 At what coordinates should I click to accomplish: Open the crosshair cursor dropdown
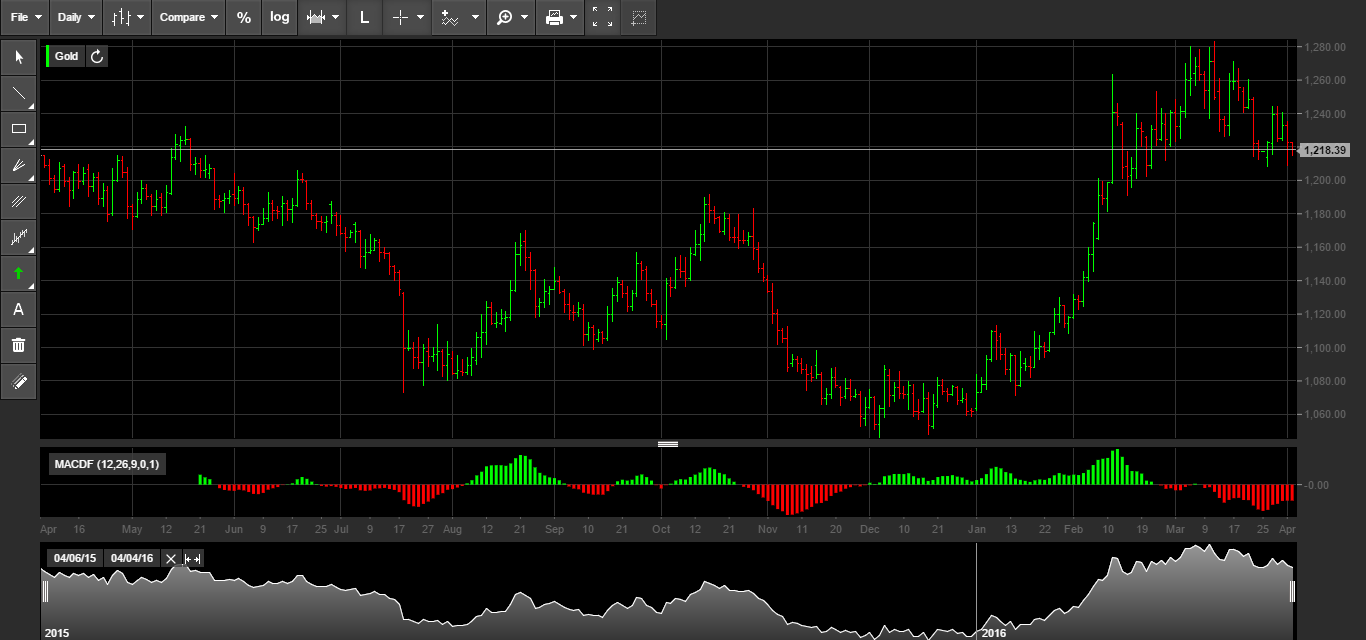click(x=407, y=17)
